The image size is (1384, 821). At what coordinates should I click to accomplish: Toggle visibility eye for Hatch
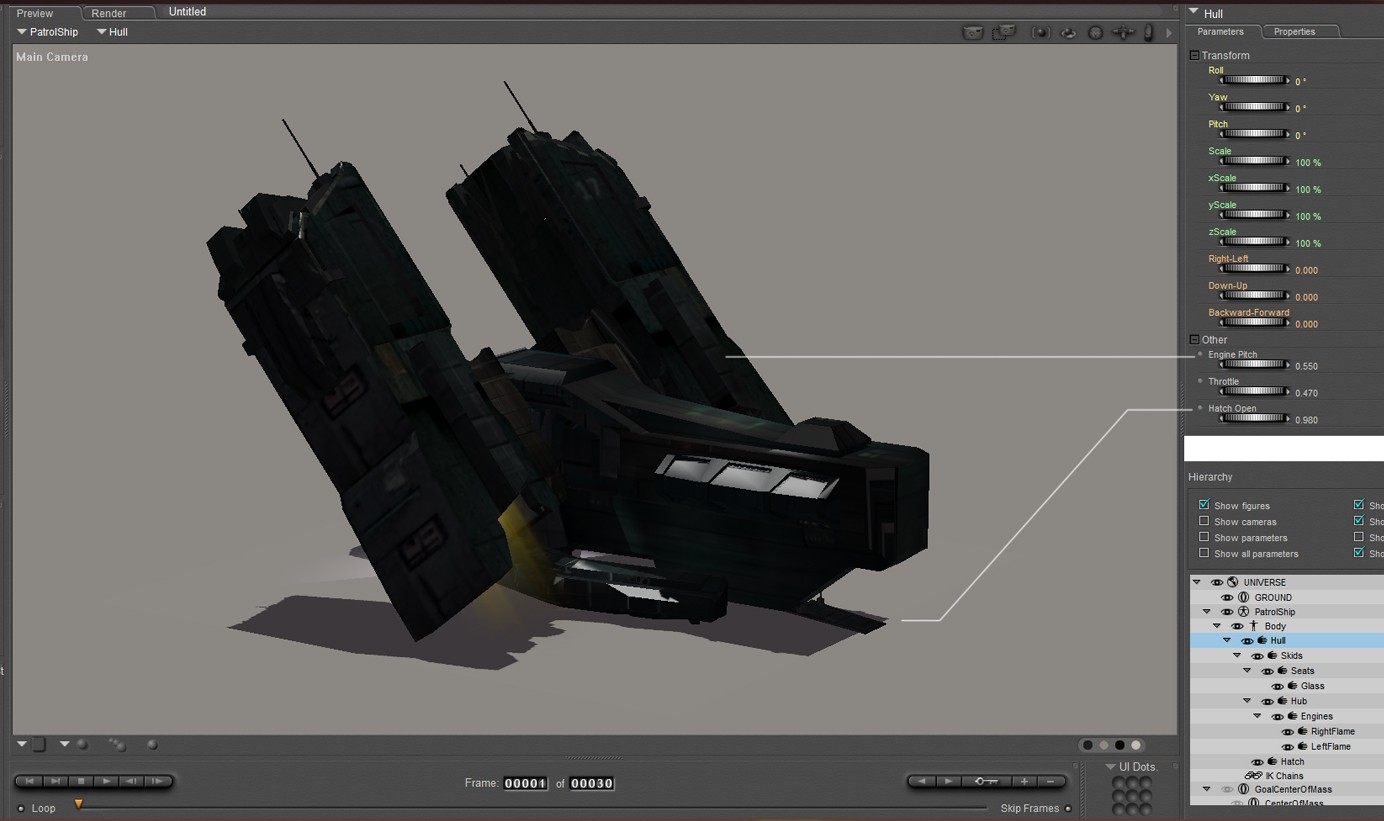(x=1257, y=762)
